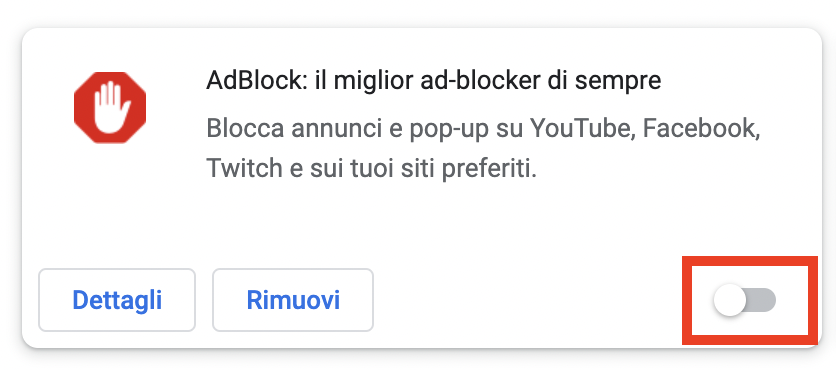
Task: Select the white hand inside AdBlock logo
Action: tap(112, 107)
